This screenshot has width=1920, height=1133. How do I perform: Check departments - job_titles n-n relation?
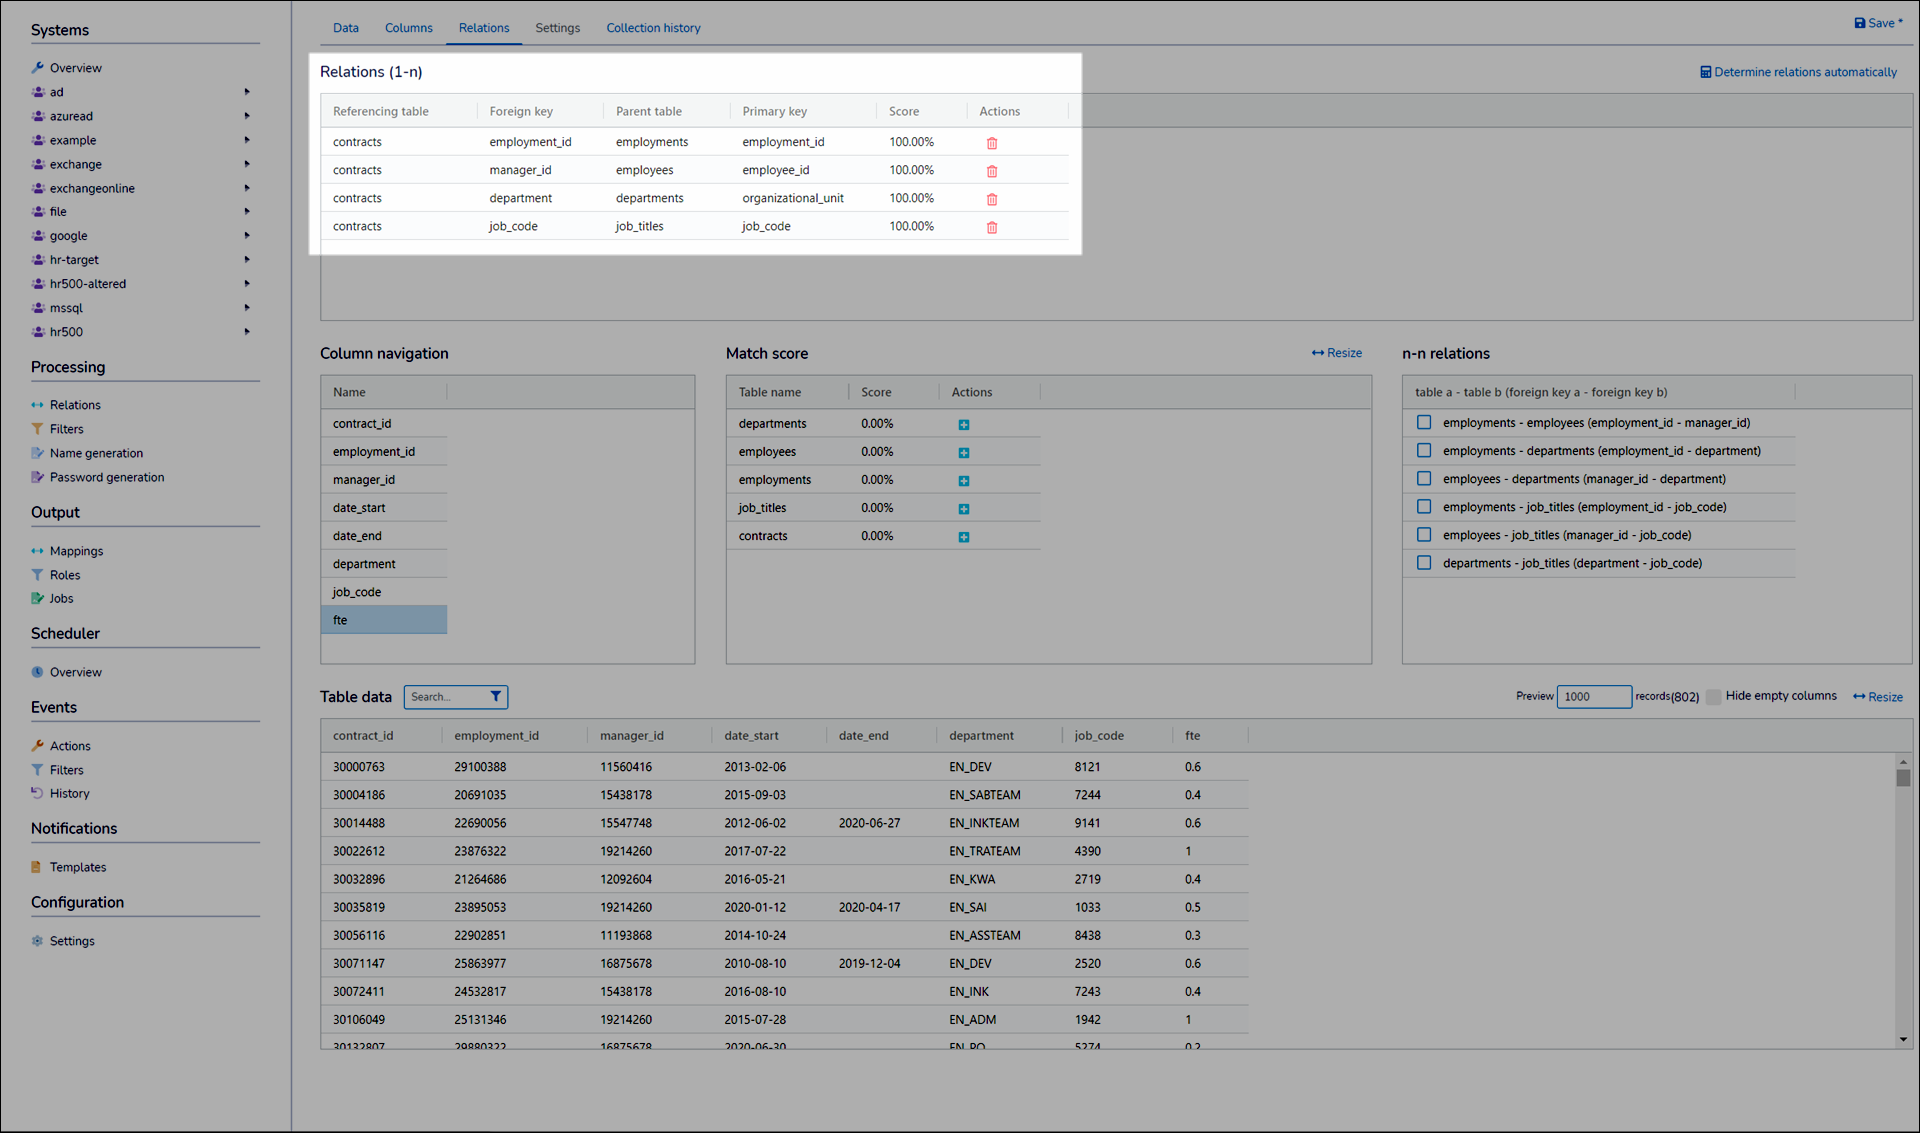[1424, 563]
